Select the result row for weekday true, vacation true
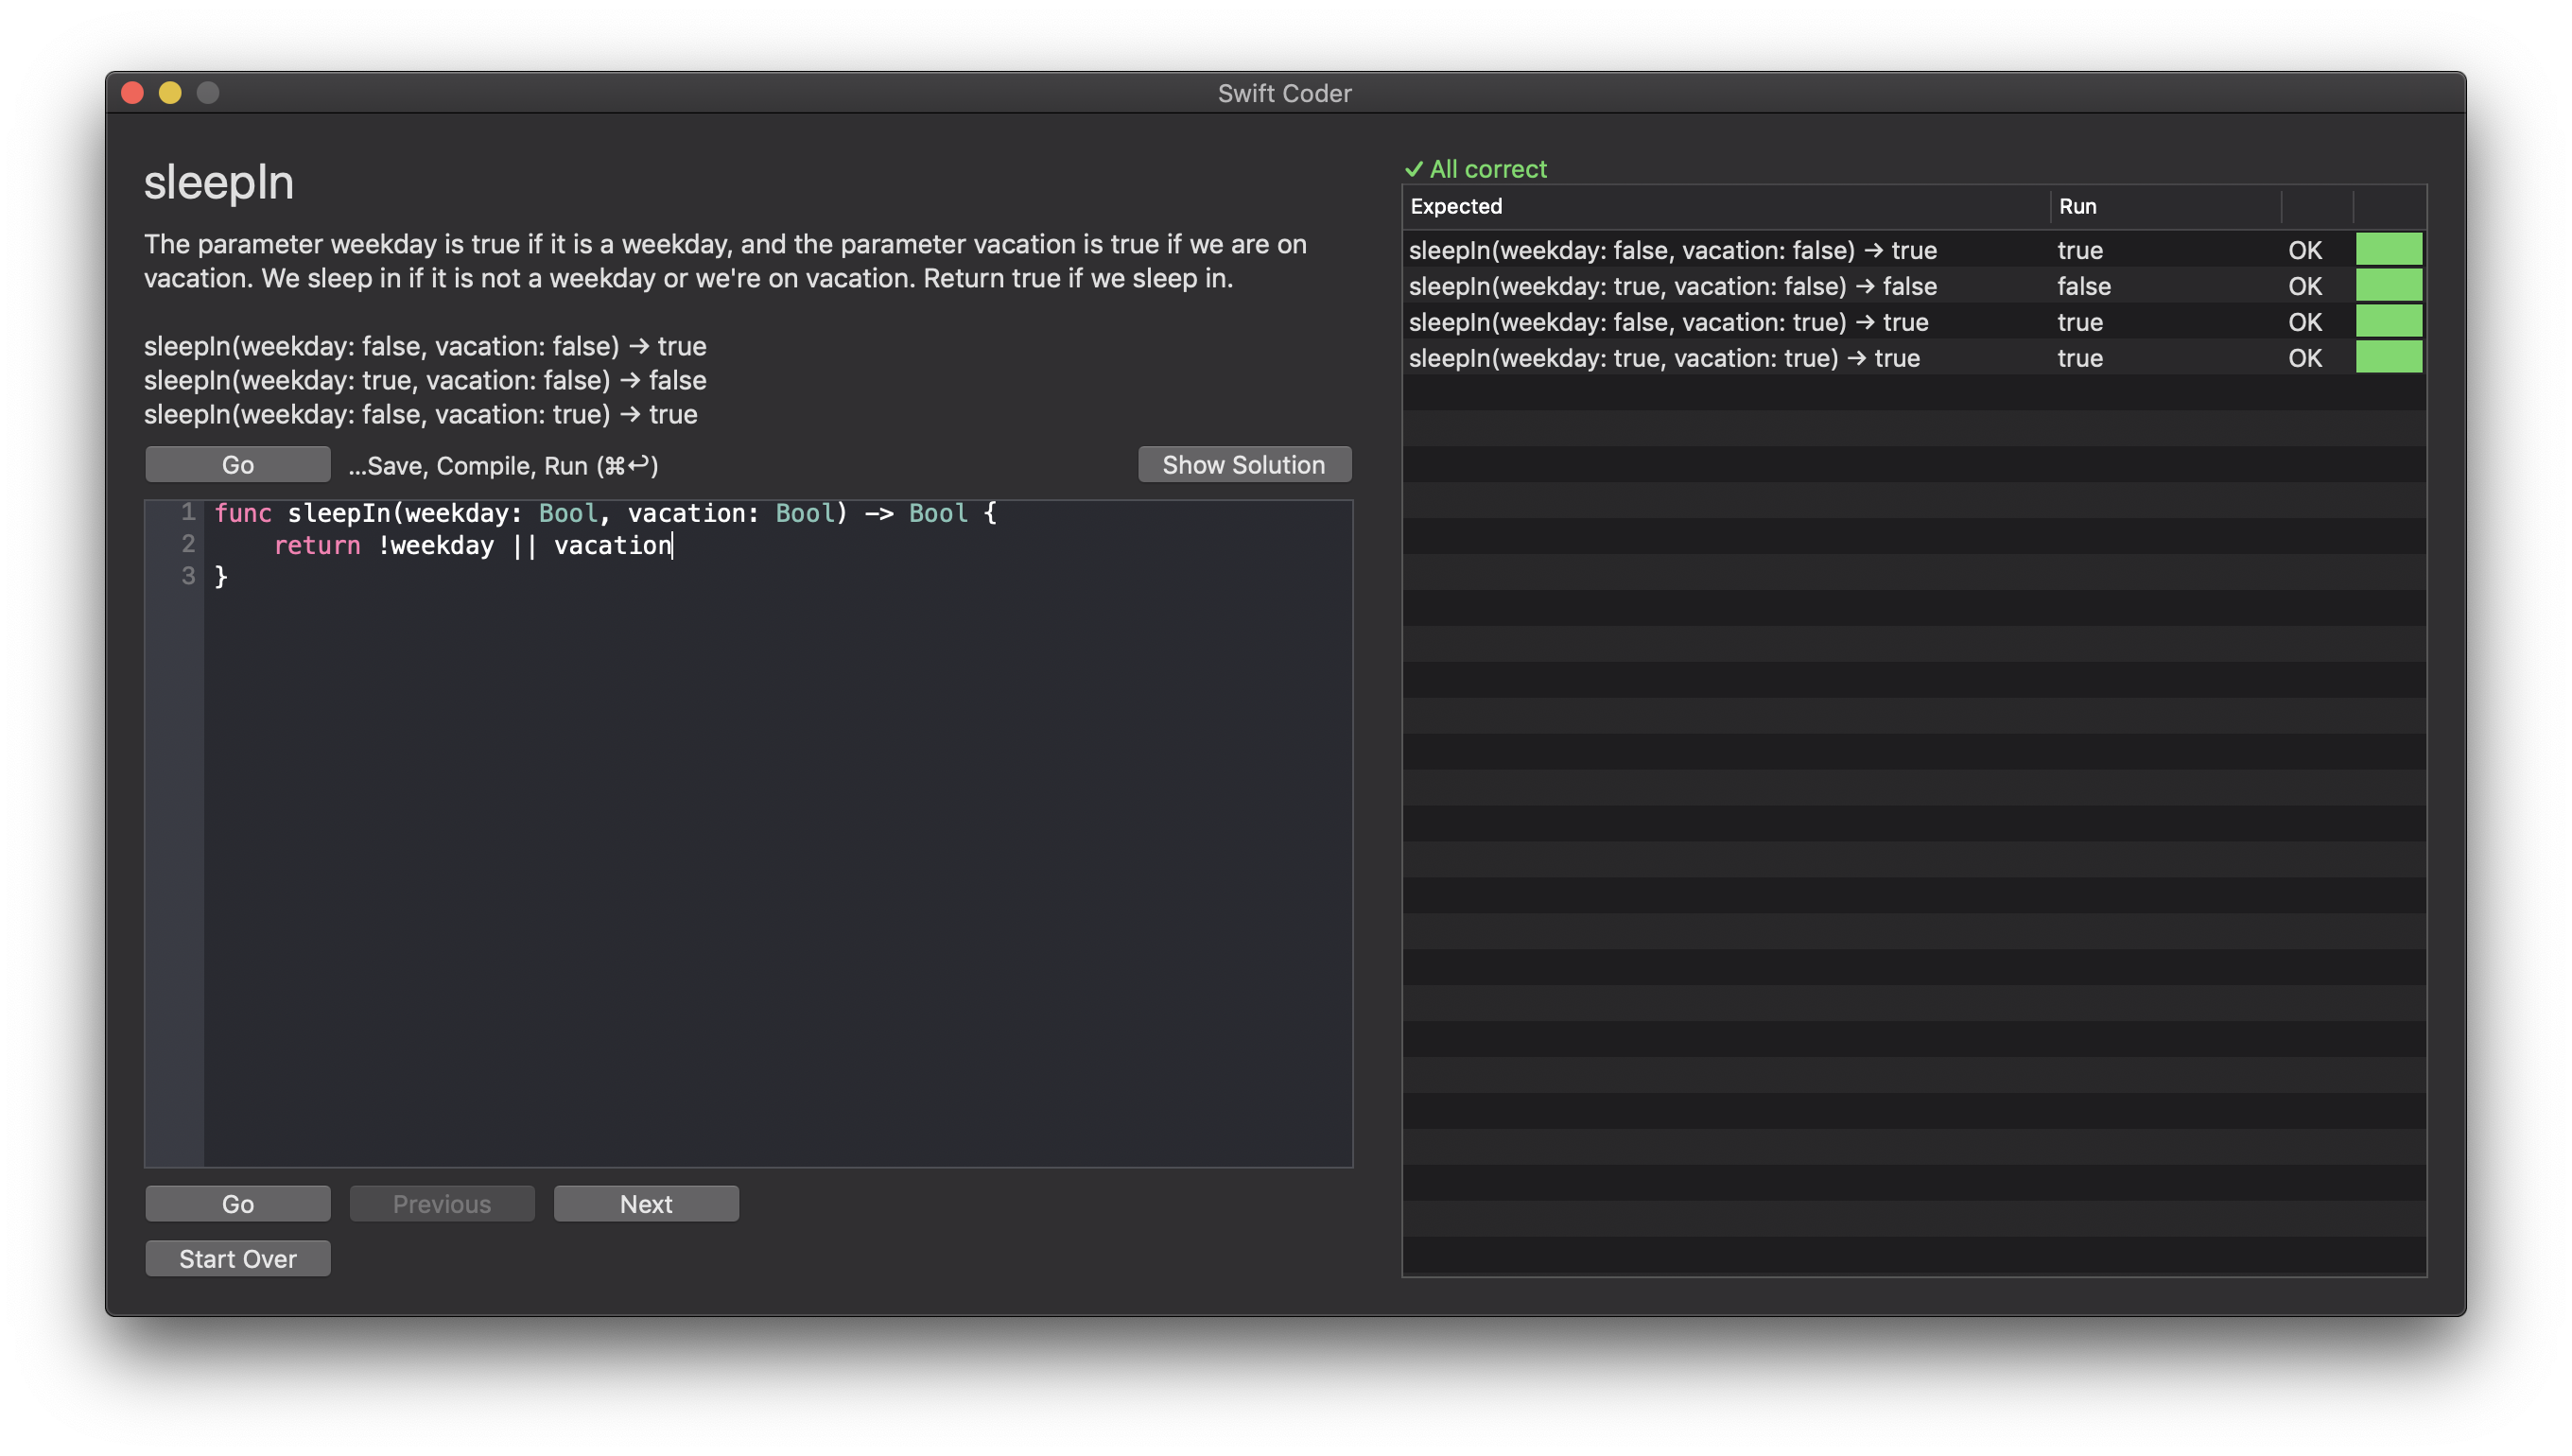 point(1663,358)
